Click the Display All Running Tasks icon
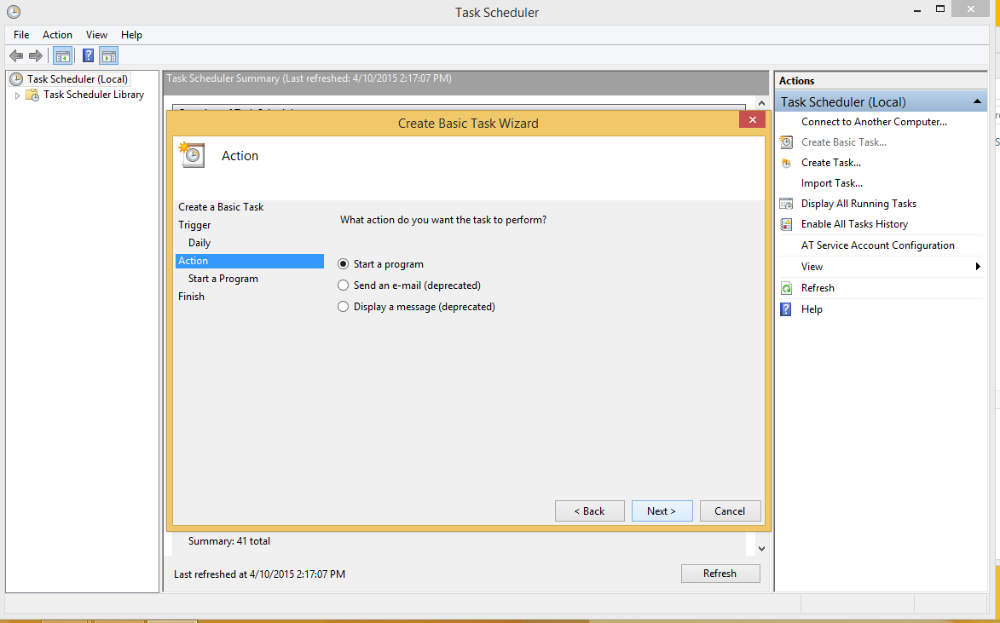This screenshot has width=1000, height=623. 787,203
